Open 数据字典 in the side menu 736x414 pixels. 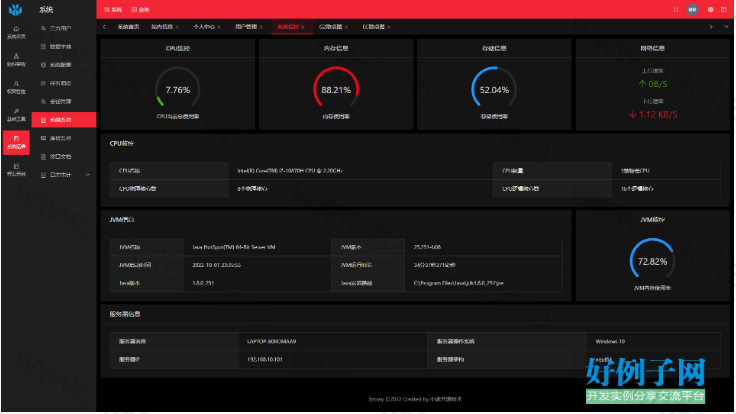pyautogui.click(x=64, y=46)
